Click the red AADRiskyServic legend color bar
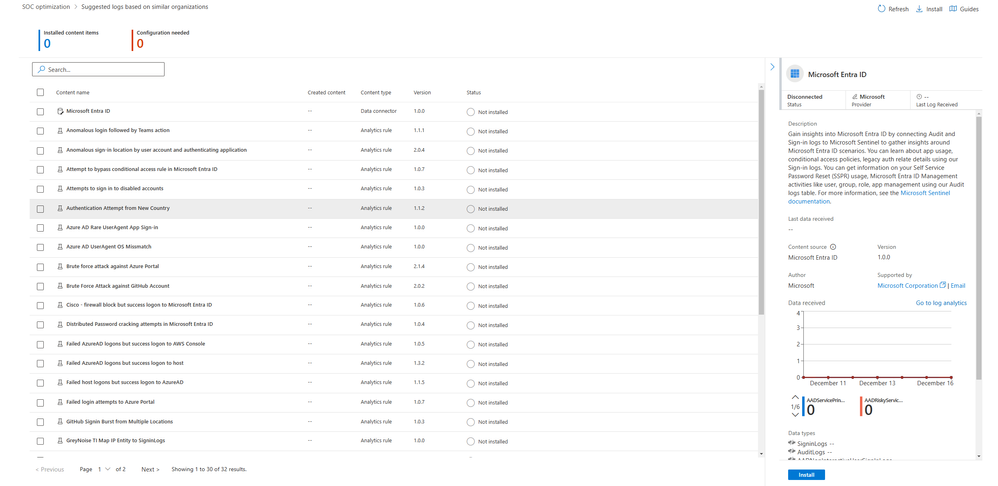This screenshot has height=486, width=998. tap(861, 407)
